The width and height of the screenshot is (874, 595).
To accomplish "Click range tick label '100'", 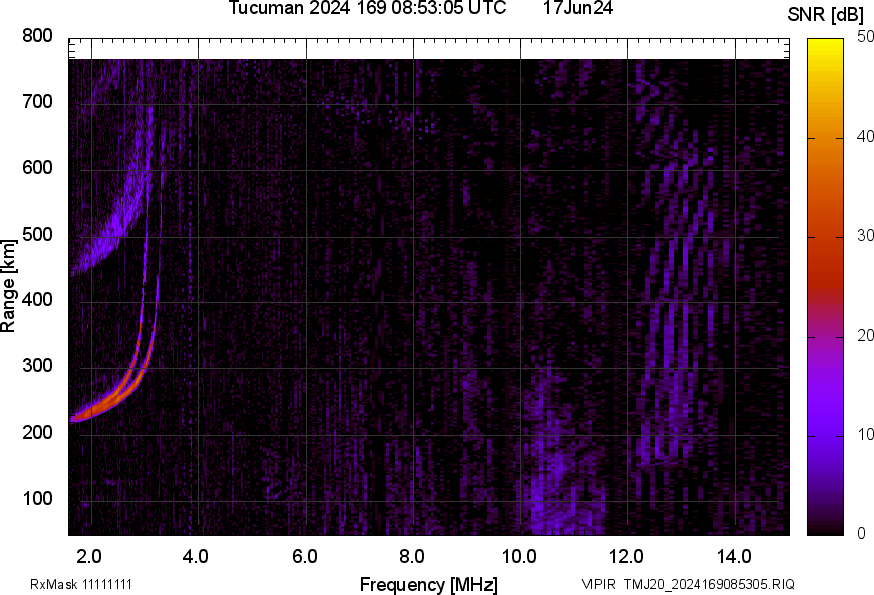I will 37,498.
